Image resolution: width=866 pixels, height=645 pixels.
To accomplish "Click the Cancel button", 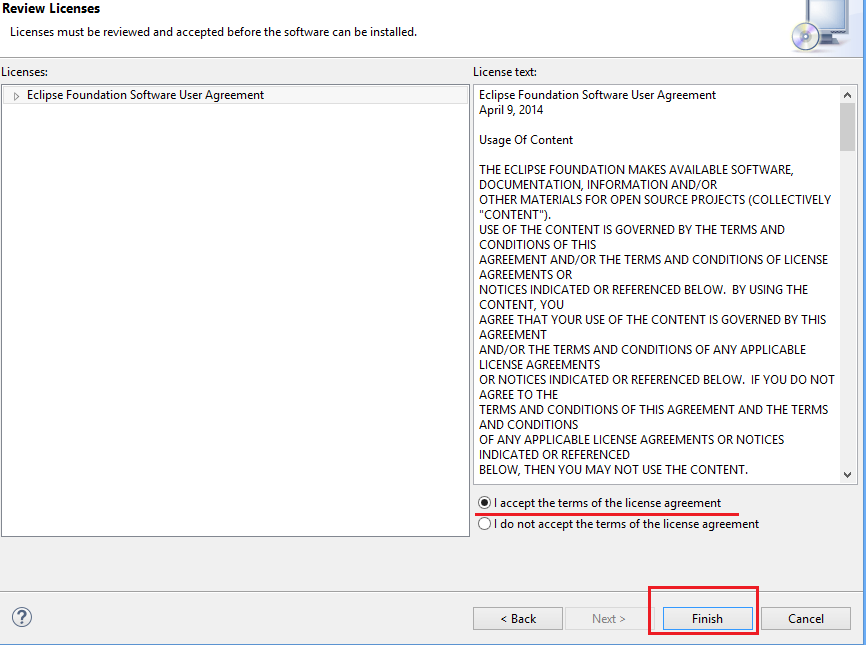I will tap(806, 618).
